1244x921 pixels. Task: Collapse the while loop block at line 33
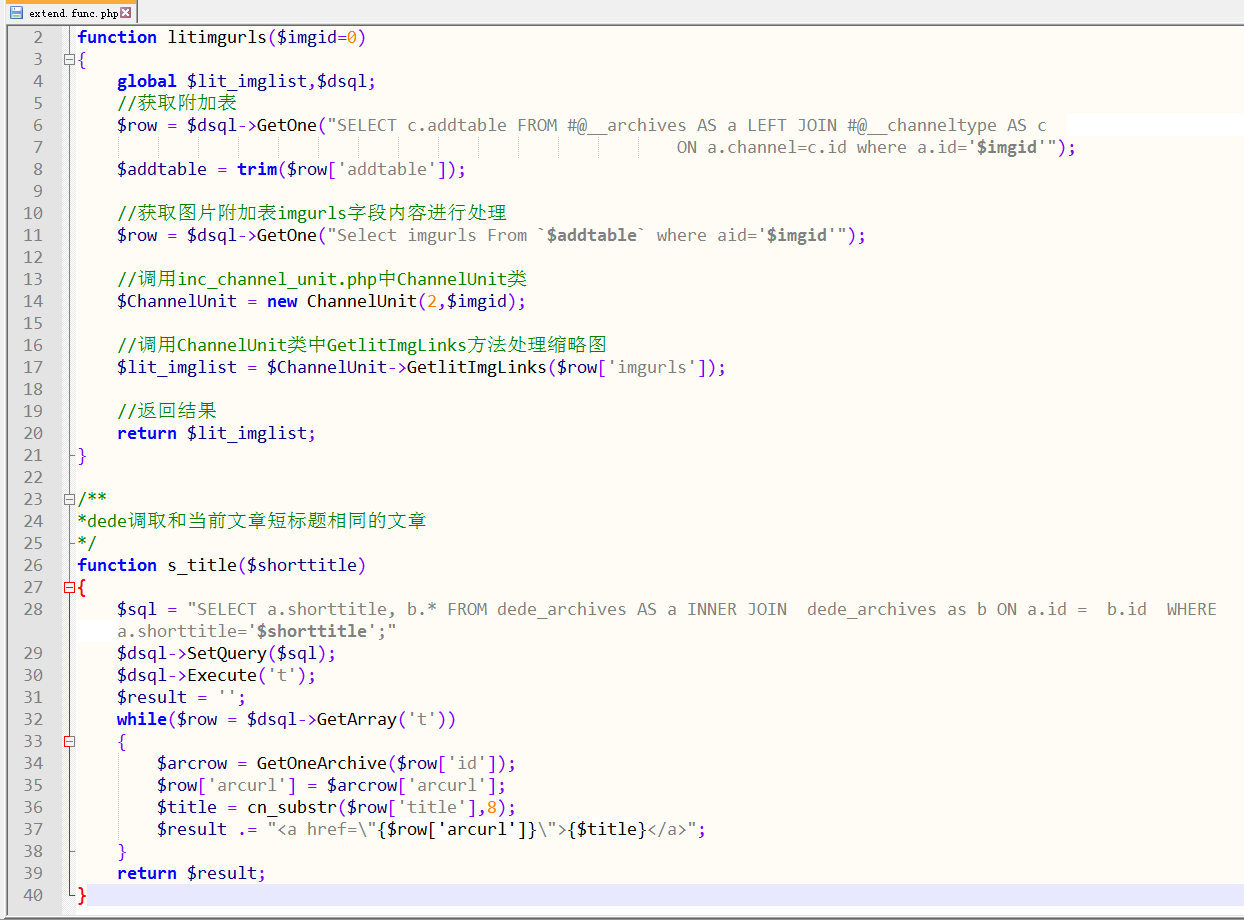[x=69, y=741]
